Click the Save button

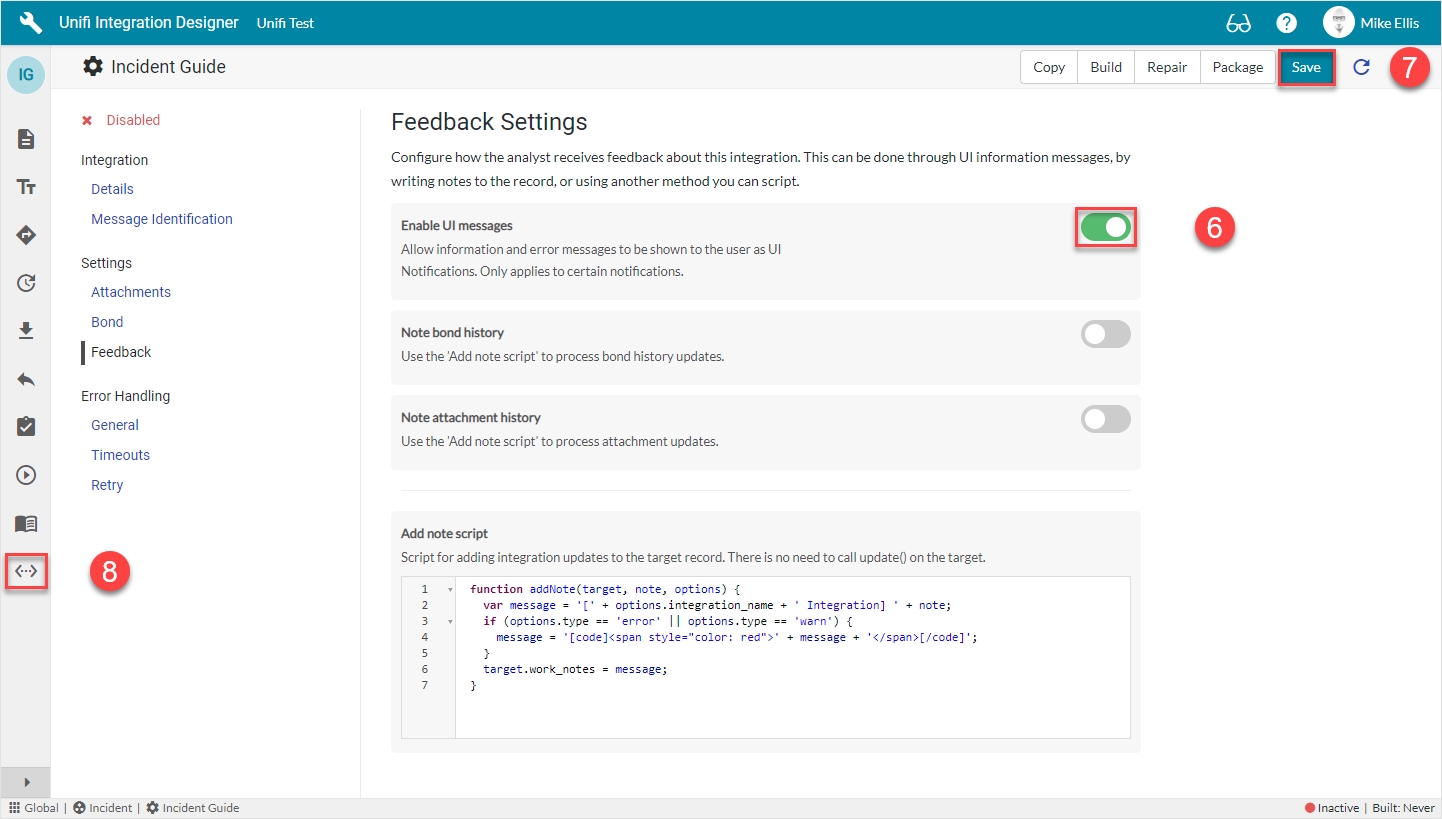pos(1306,67)
